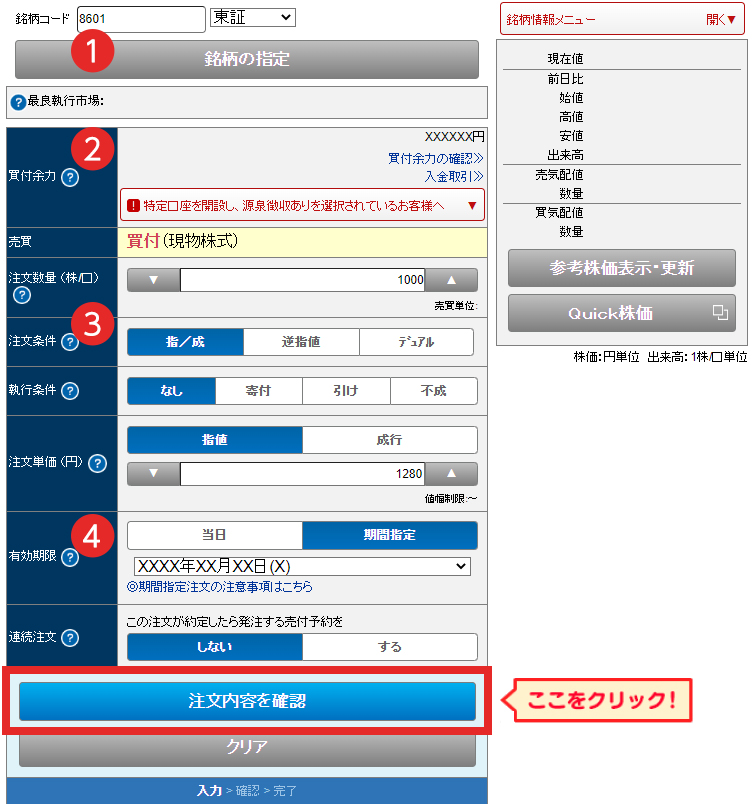Select 不成 execution condition

pos(434,391)
